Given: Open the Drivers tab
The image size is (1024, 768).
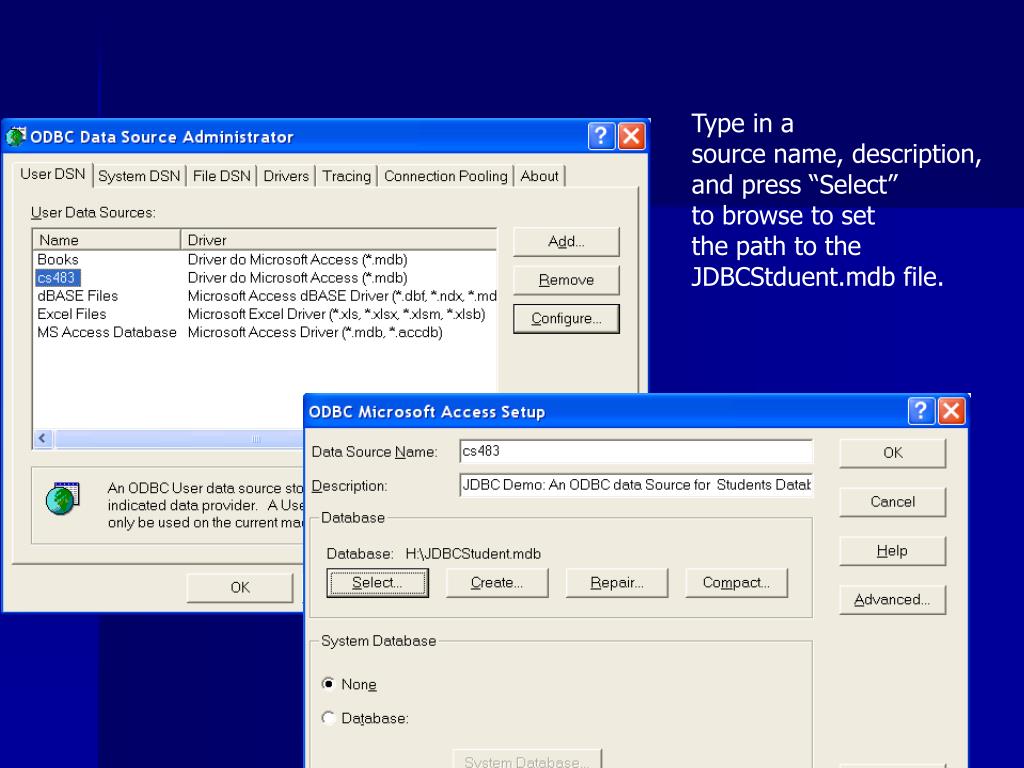Looking at the screenshot, I should point(286,176).
